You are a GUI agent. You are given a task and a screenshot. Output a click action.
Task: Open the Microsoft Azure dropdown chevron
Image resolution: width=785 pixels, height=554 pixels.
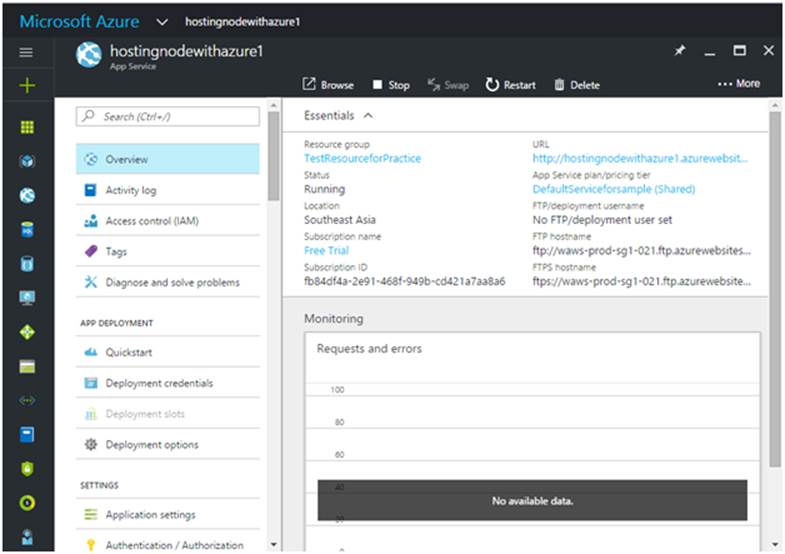click(162, 22)
